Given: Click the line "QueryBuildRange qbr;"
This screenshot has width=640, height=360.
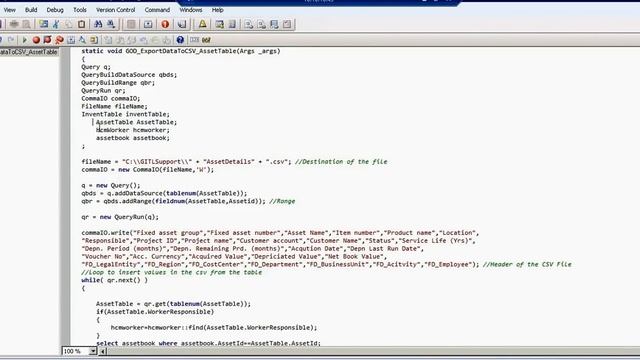Looking at the screenshot, I should [x=118, y=82].
